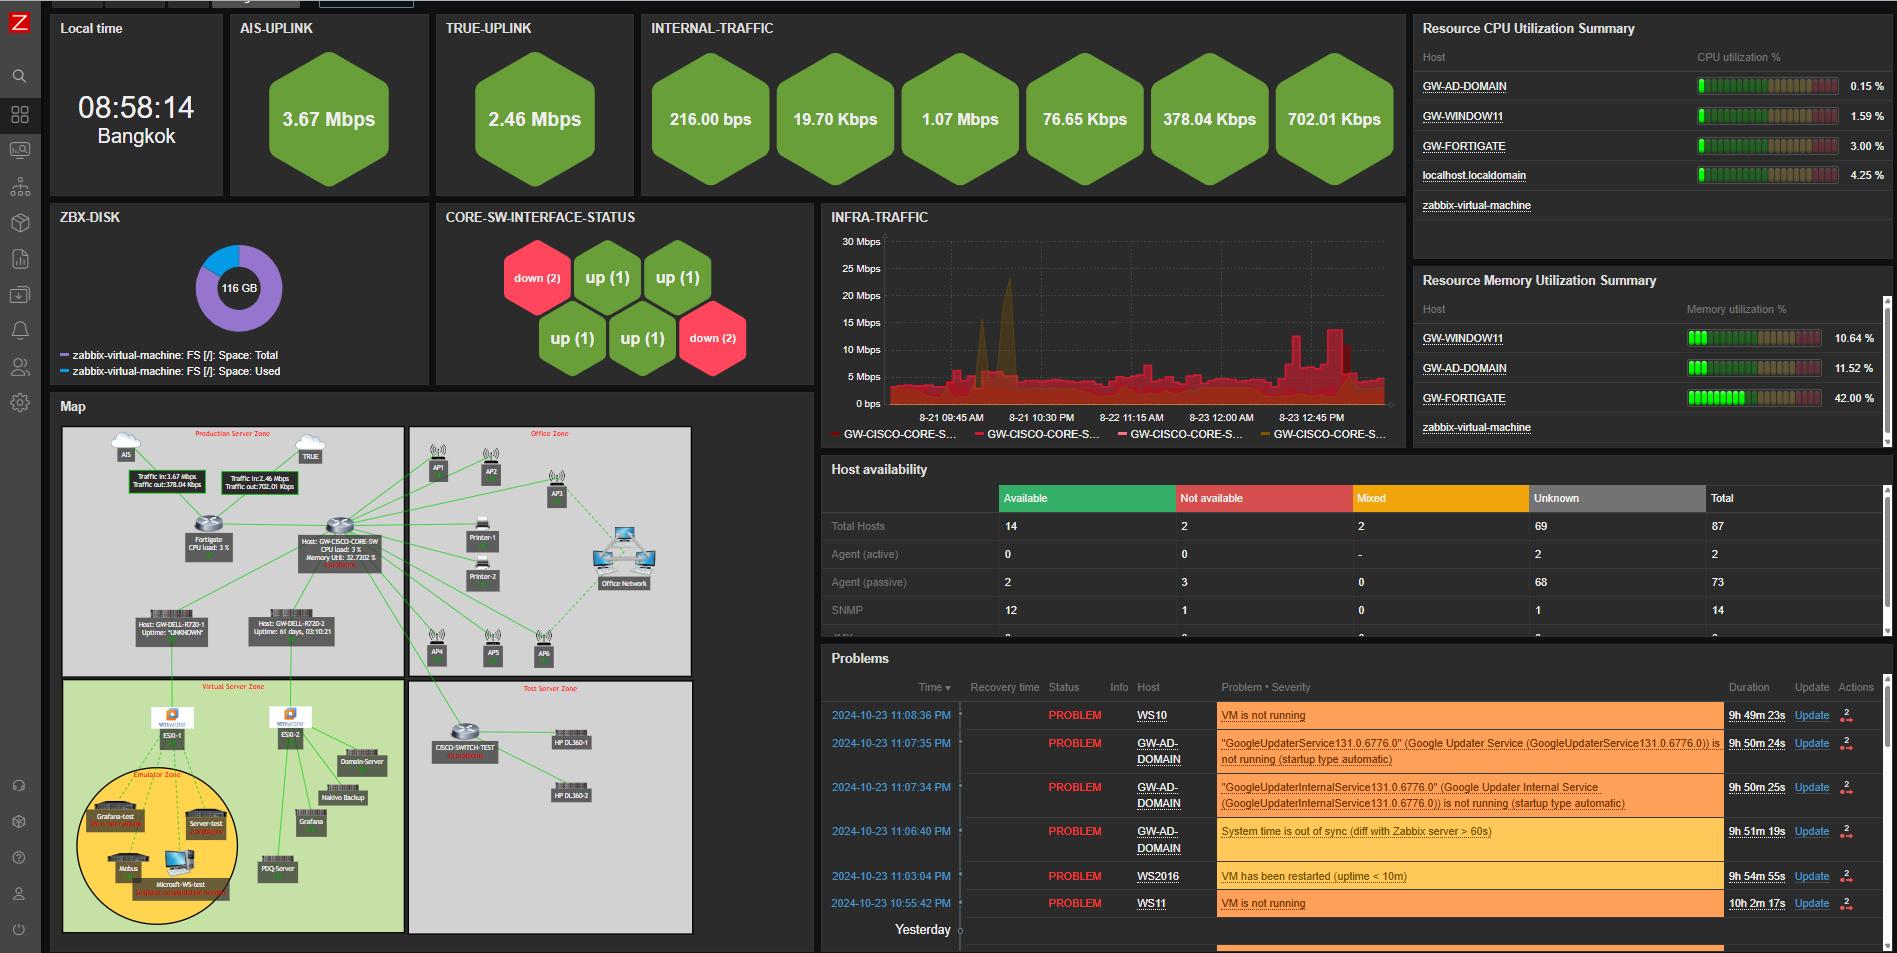Click the actions icon for the WS10 problem

[1846, 715]
